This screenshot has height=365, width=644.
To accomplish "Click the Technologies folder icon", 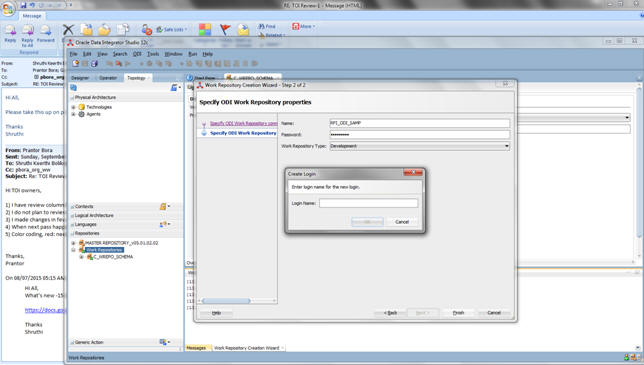I will [x=81, y=107].
